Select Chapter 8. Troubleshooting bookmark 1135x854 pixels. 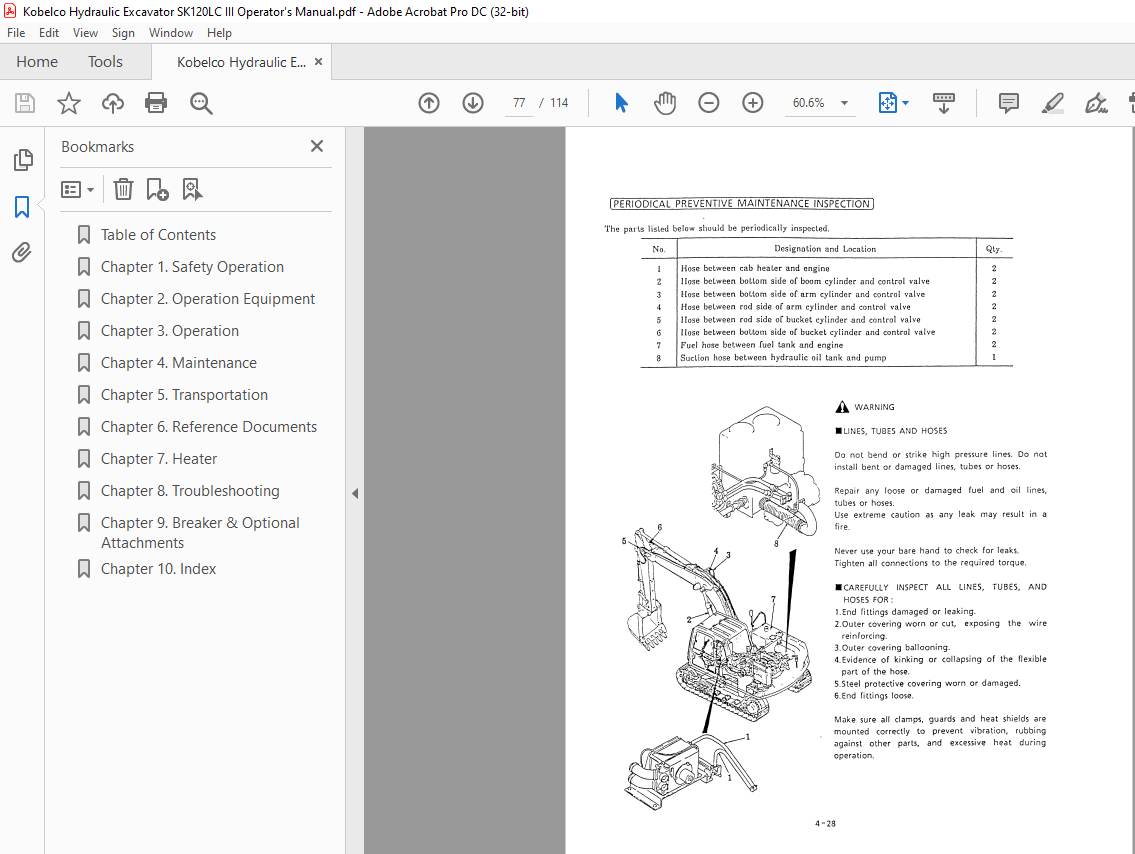pos(190,491)
